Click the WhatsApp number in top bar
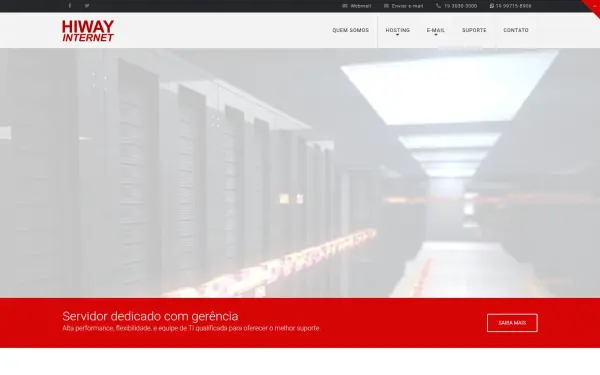Viewport: 600px width, 375px height. point(510,6)
